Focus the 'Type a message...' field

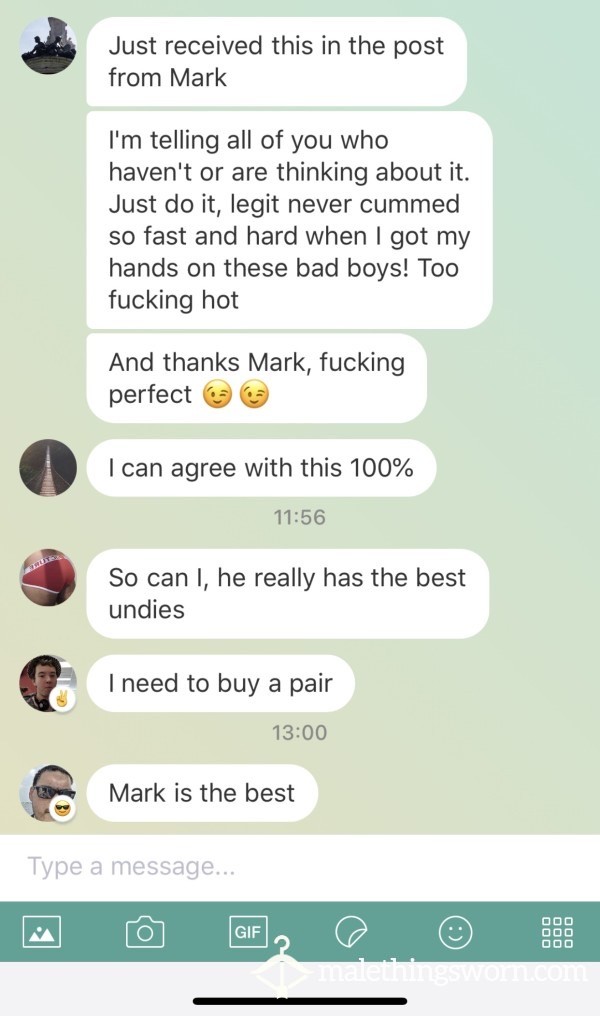(300, 866)
